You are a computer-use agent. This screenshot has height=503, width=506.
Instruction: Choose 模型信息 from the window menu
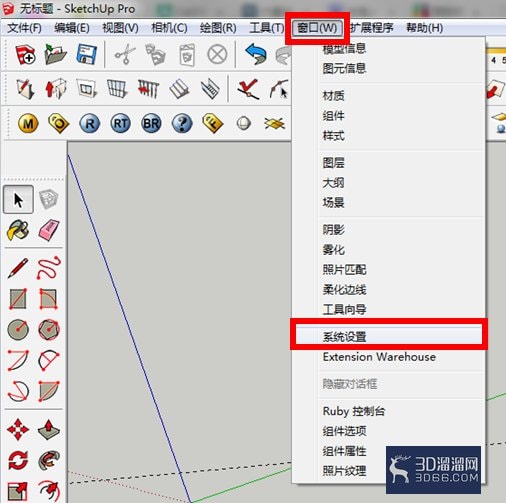tap(344, 49)
